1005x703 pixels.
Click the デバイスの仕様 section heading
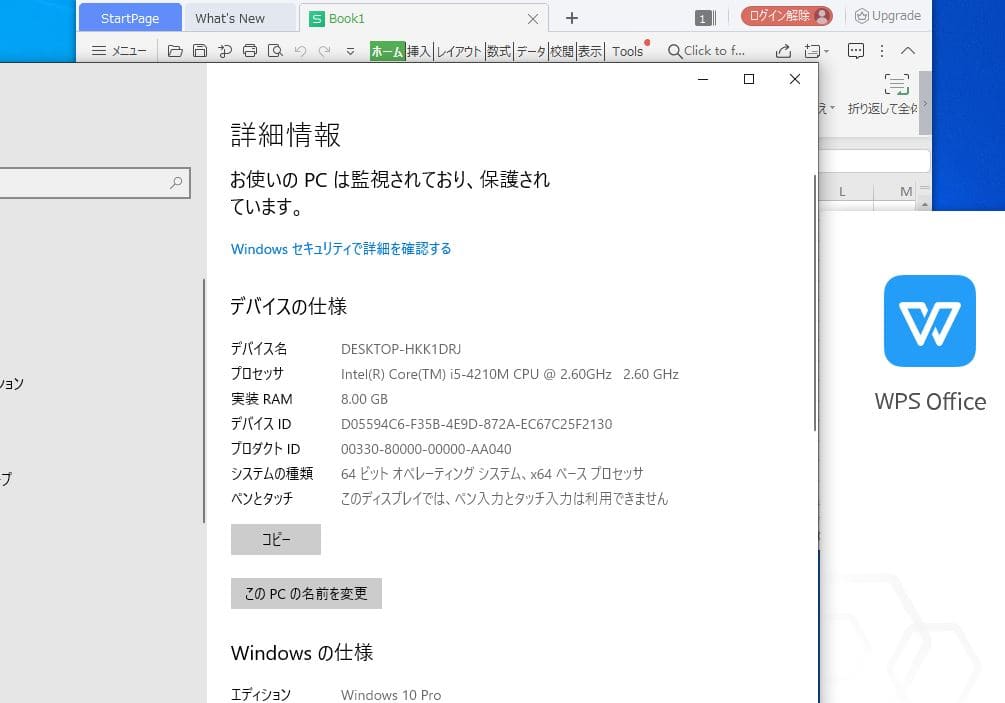(x=288, y=306)
